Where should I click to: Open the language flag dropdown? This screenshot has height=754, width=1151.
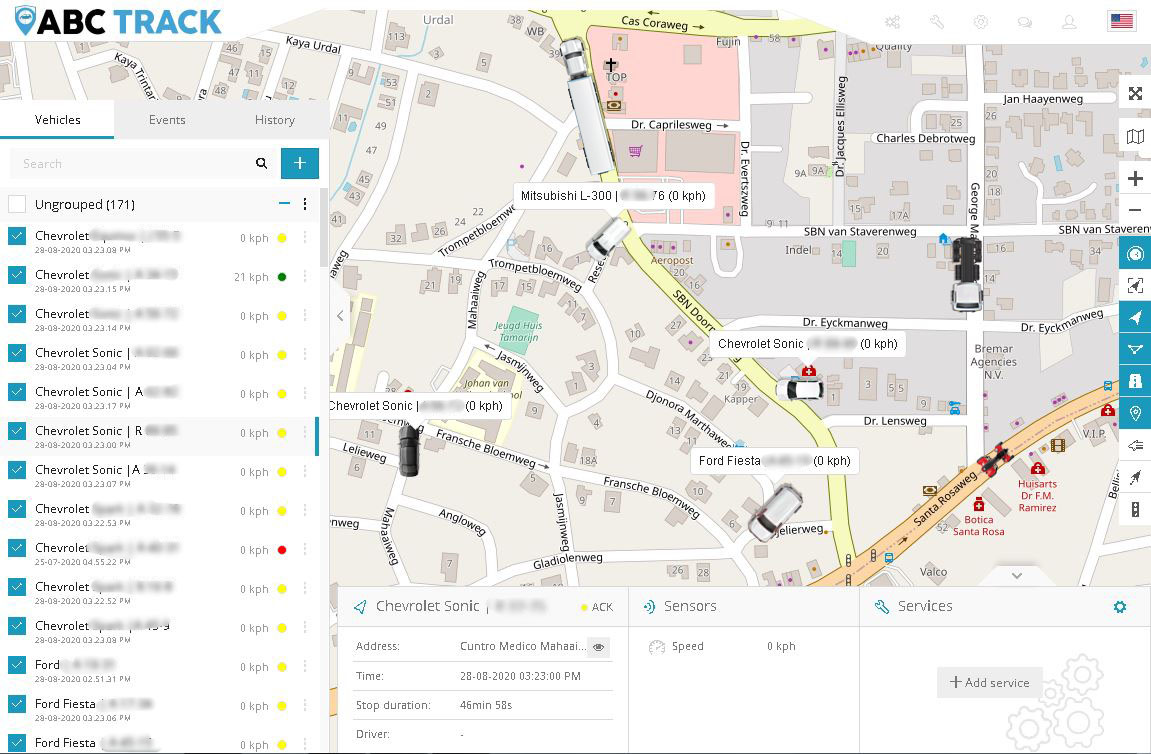[x=1122, y=21]
